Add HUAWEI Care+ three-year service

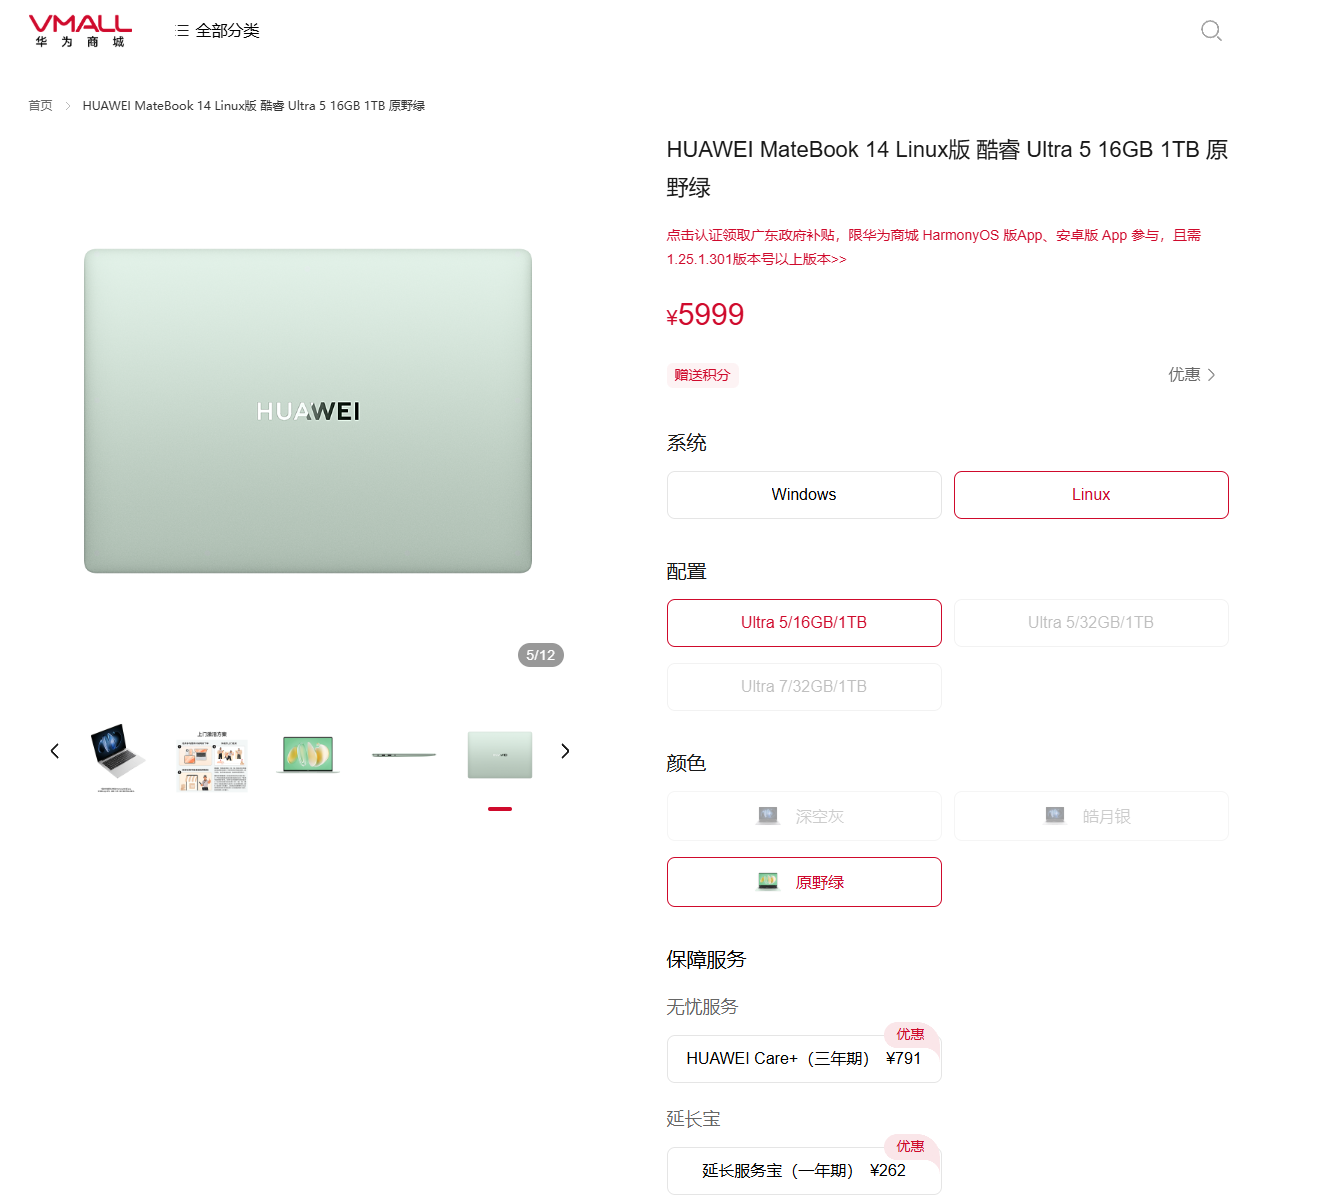pos(804,1059)
